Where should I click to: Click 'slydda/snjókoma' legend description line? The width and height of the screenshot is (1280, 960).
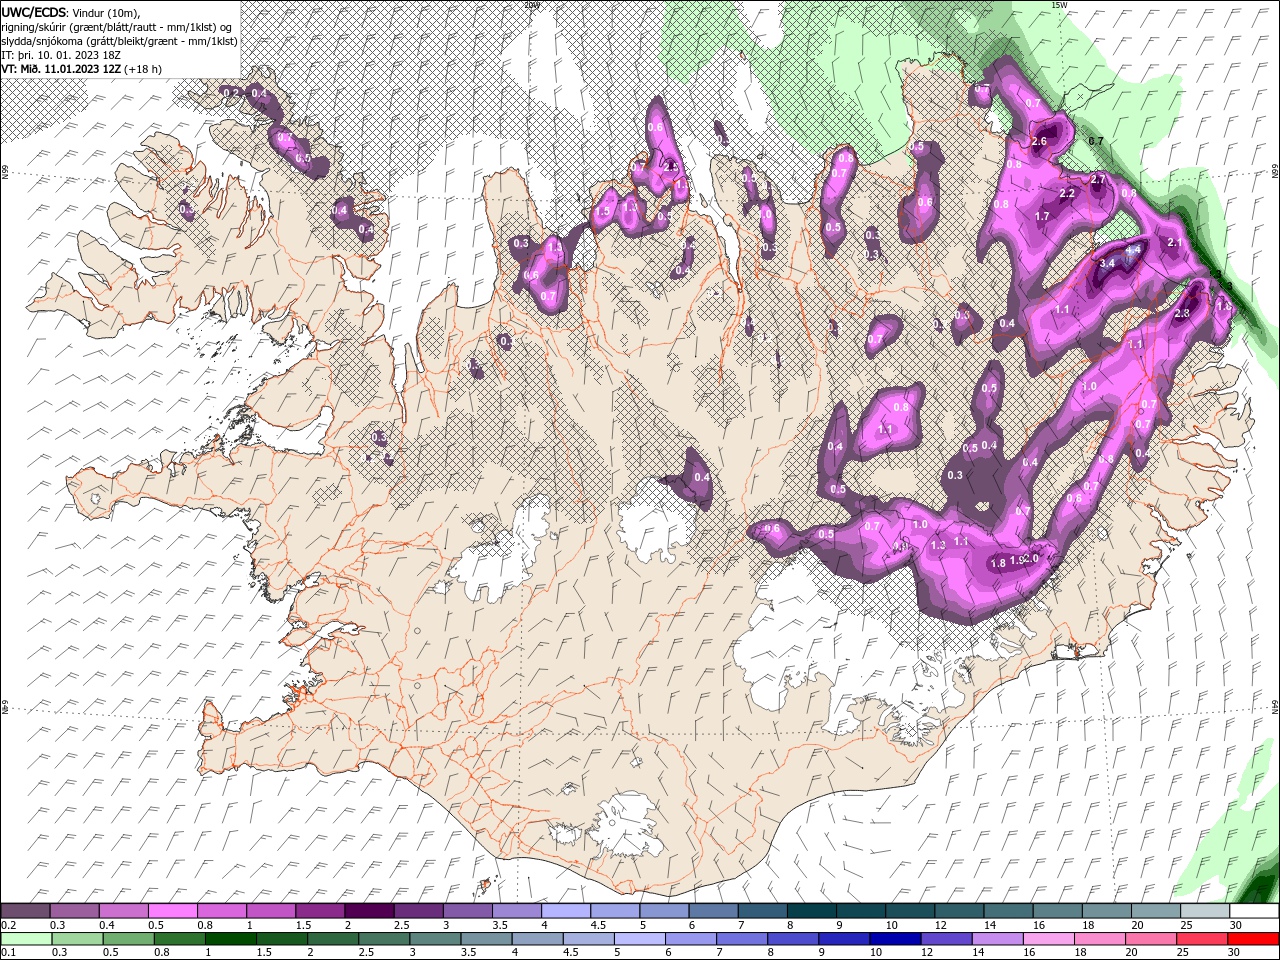[x=120, y=41]
